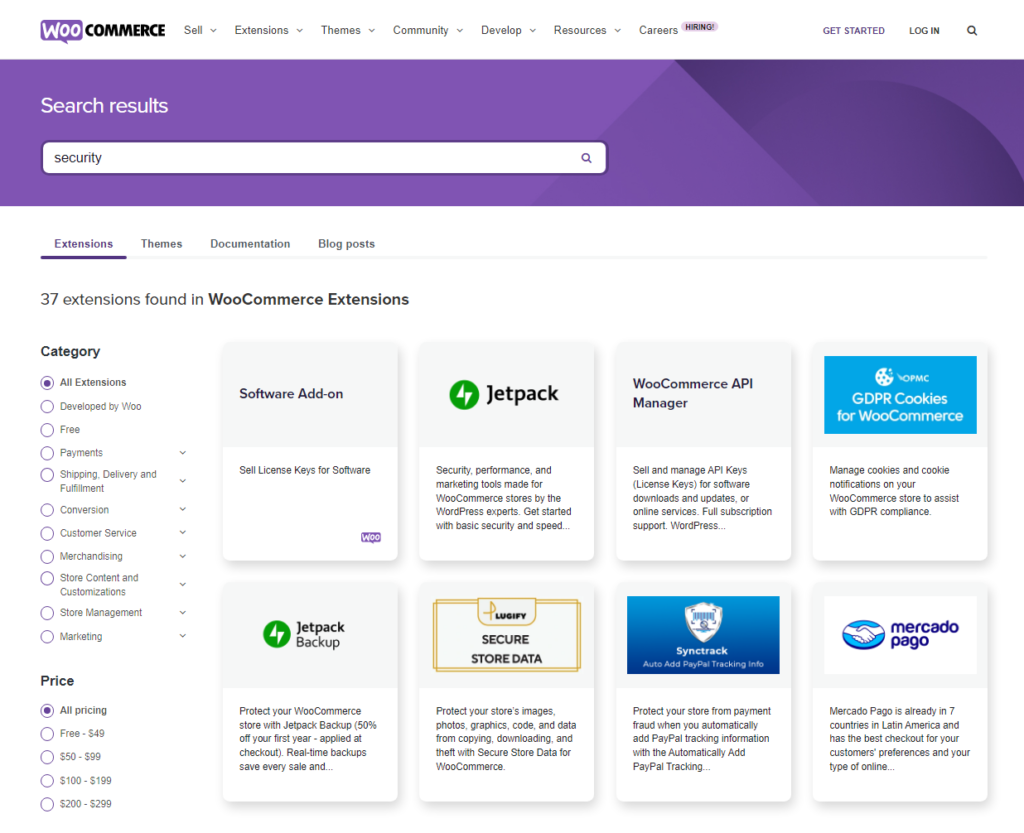
Task: Filter price by Free - $49
Action: [x=47, y=734]
